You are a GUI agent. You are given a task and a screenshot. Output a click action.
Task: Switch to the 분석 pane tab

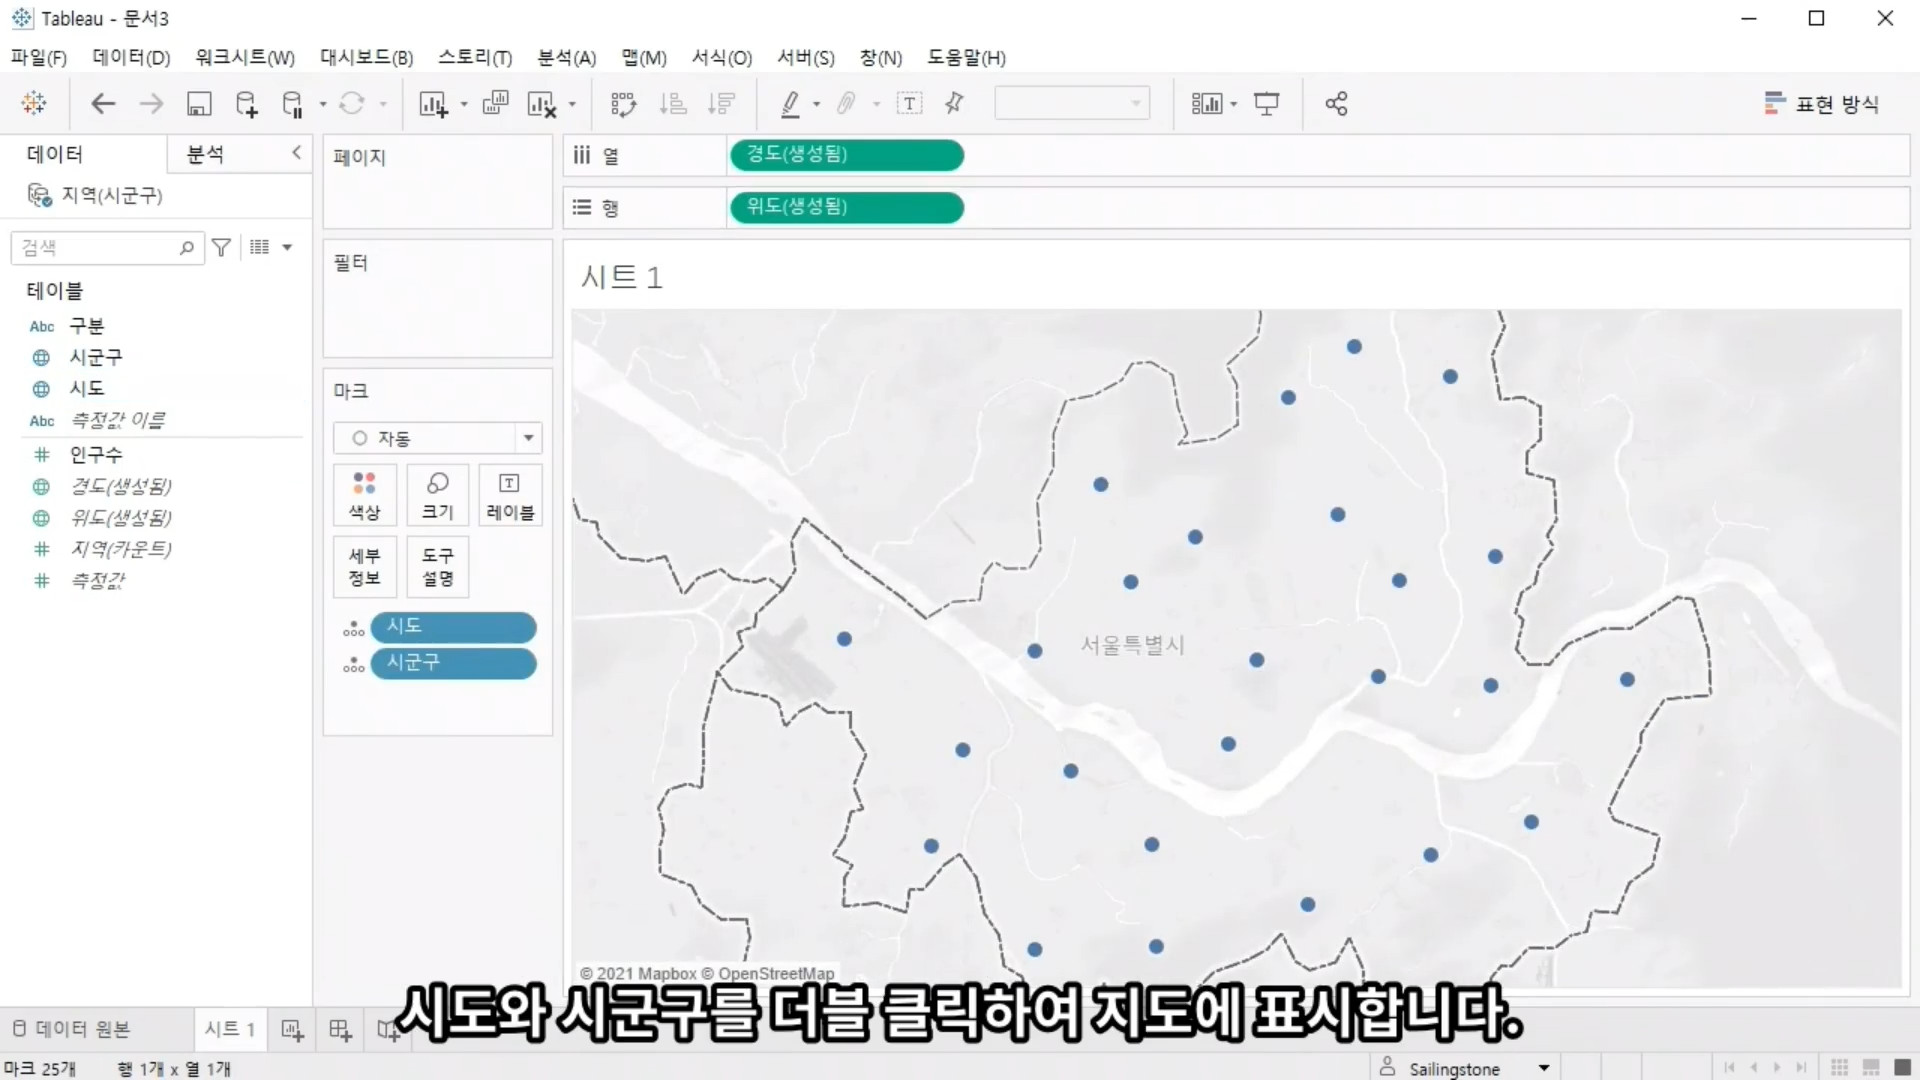coord(206,154)
